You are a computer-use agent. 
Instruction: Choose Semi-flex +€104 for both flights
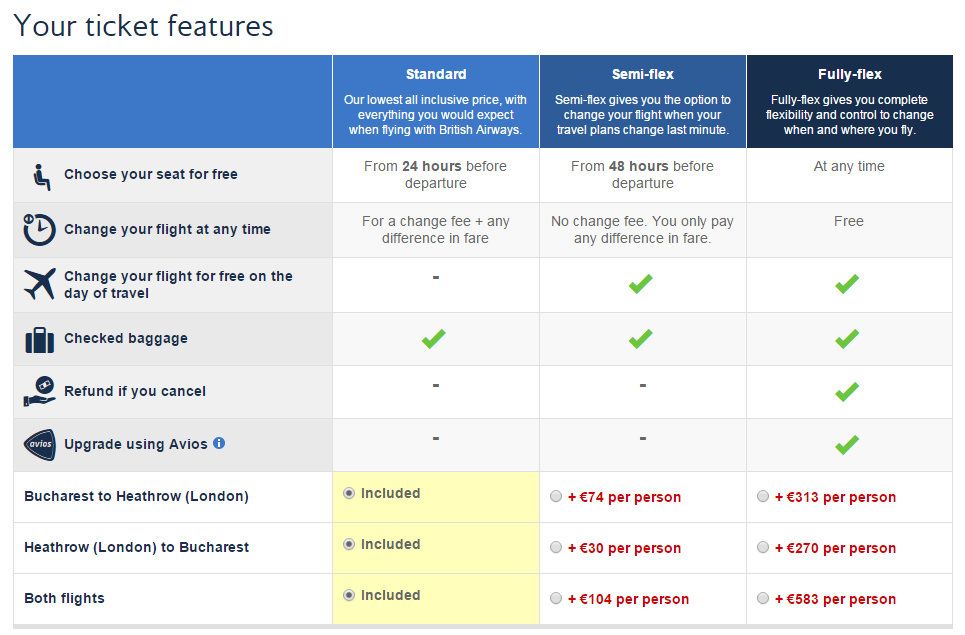pos(556,598)
